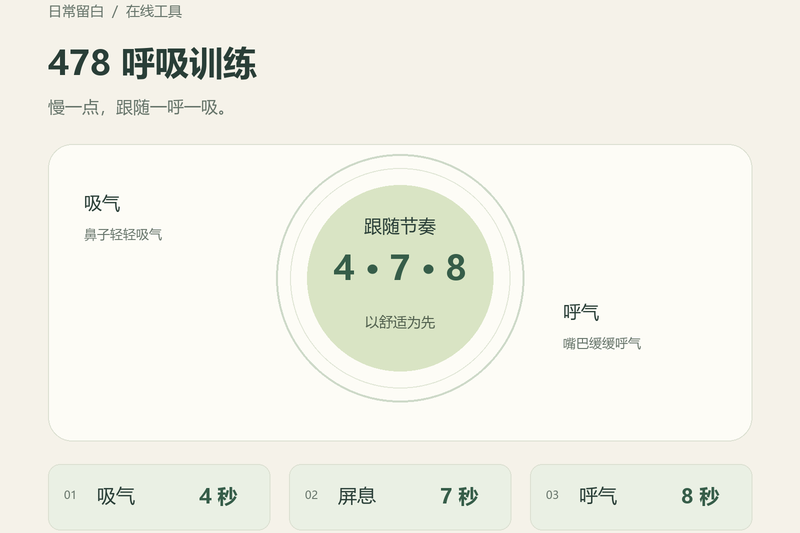Open the 日常留白 breadcrumb link

tap(76, 11)
